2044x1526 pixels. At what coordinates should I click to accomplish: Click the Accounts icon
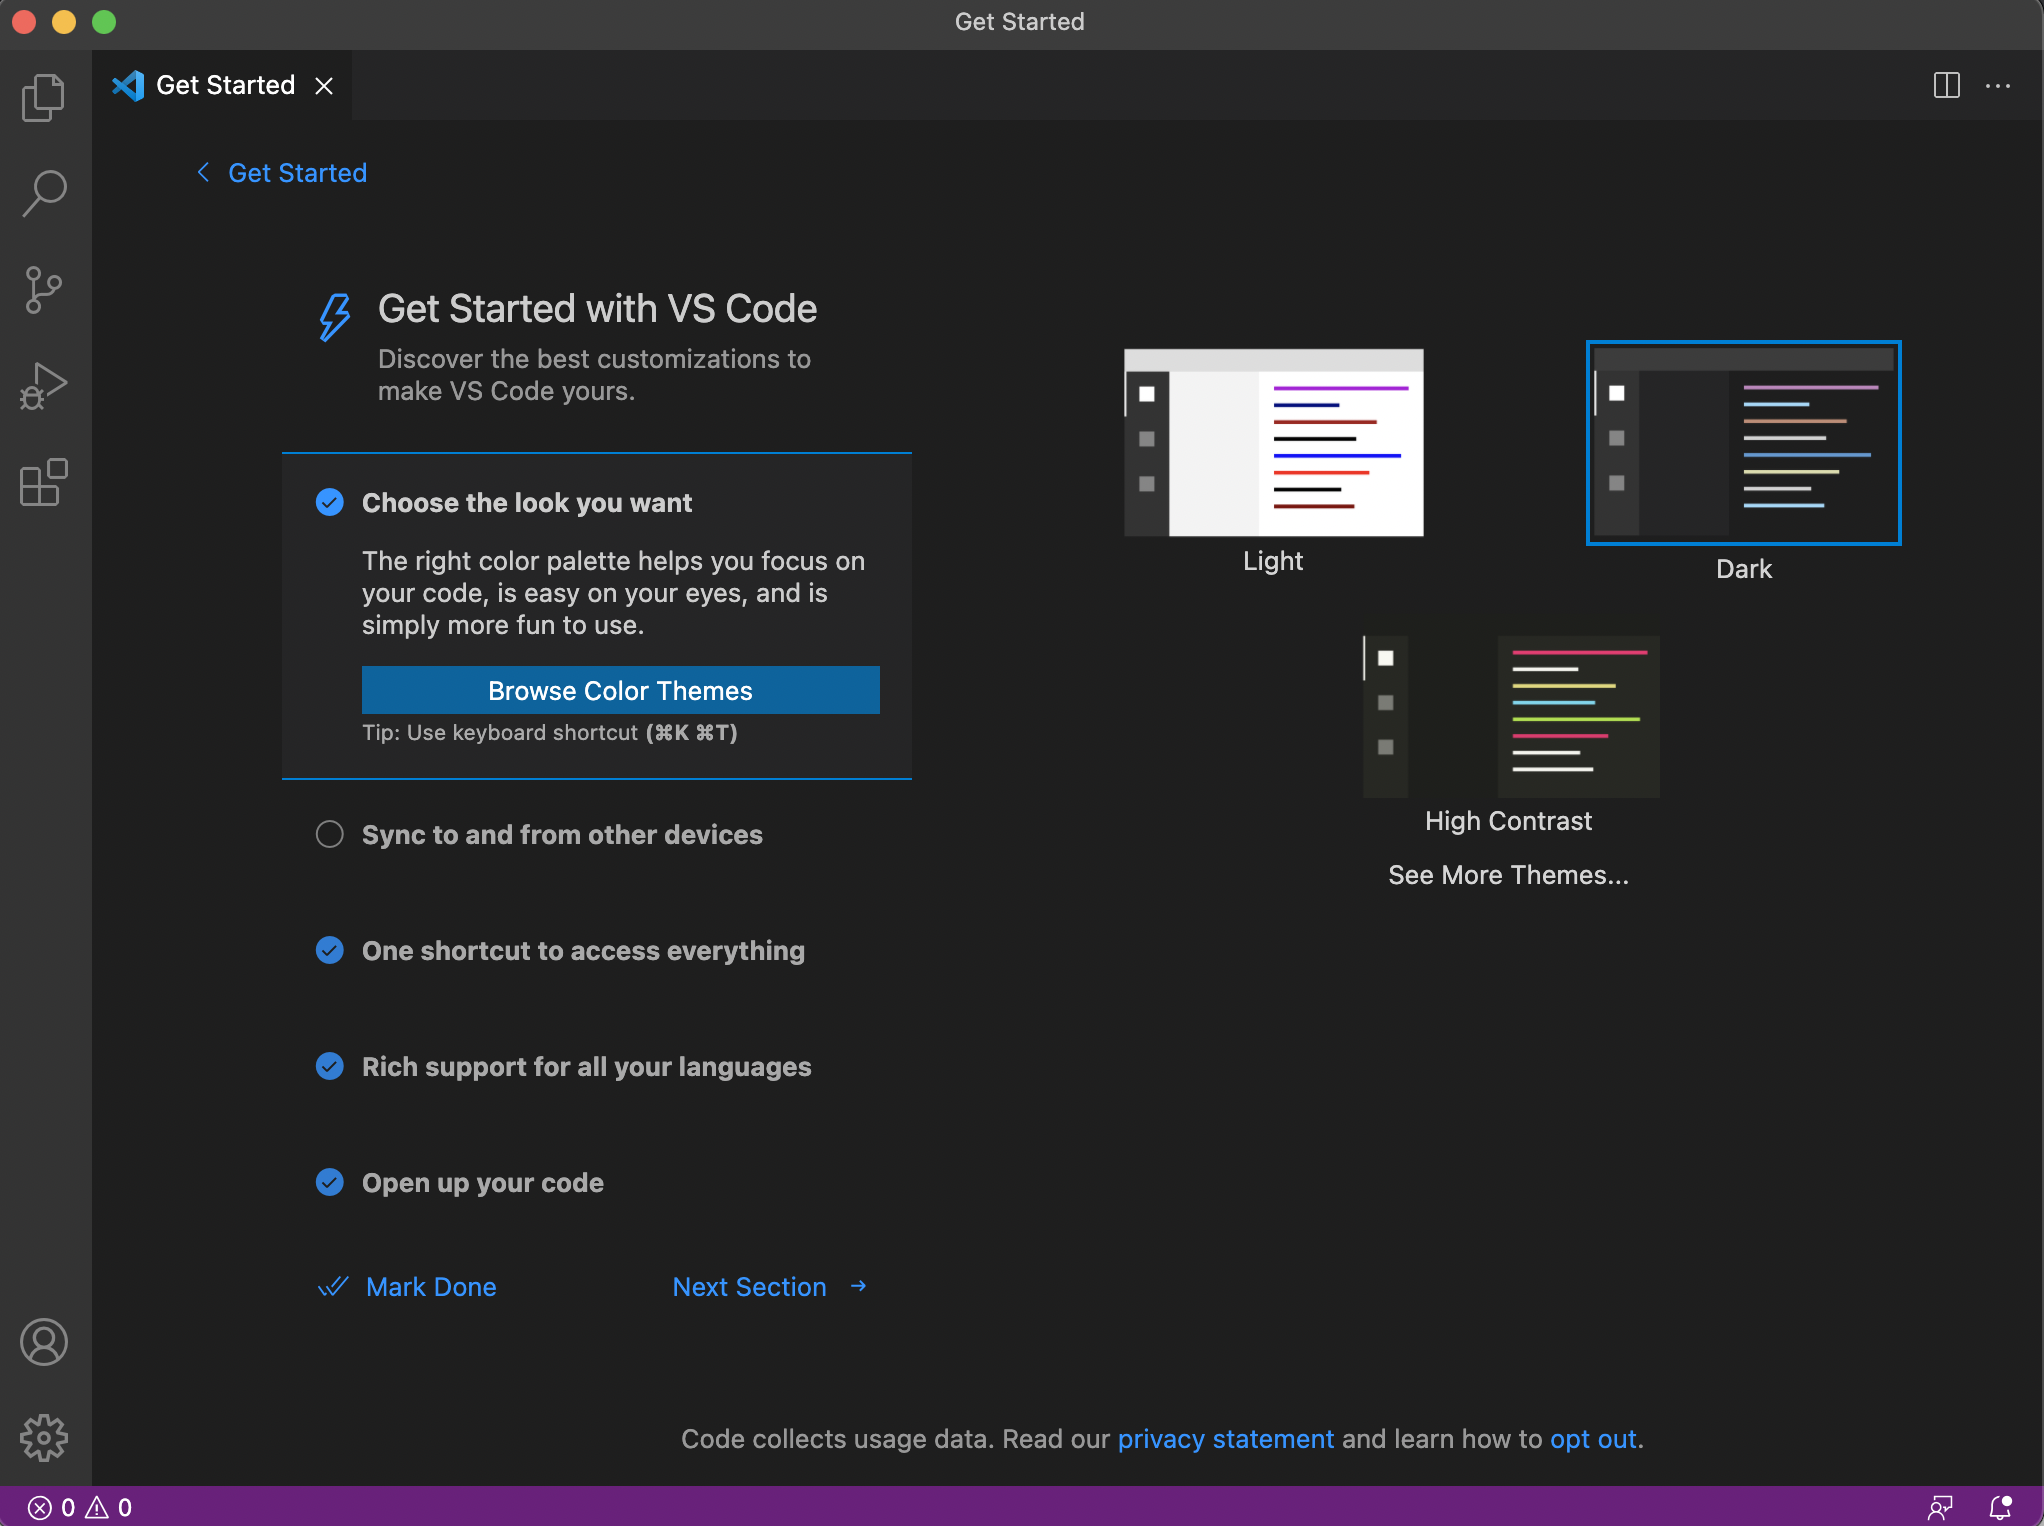44,1342
